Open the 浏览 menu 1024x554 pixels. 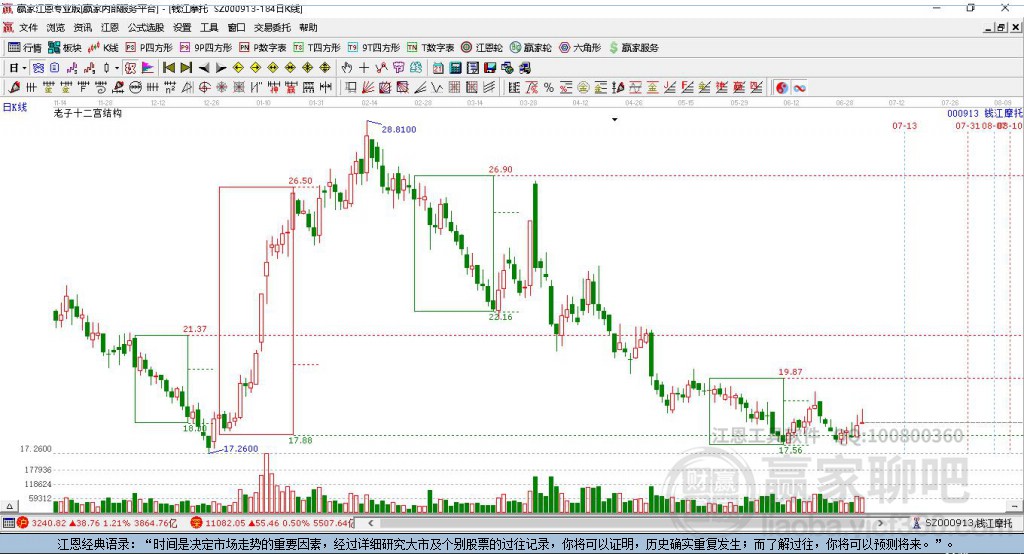point(56,27)
